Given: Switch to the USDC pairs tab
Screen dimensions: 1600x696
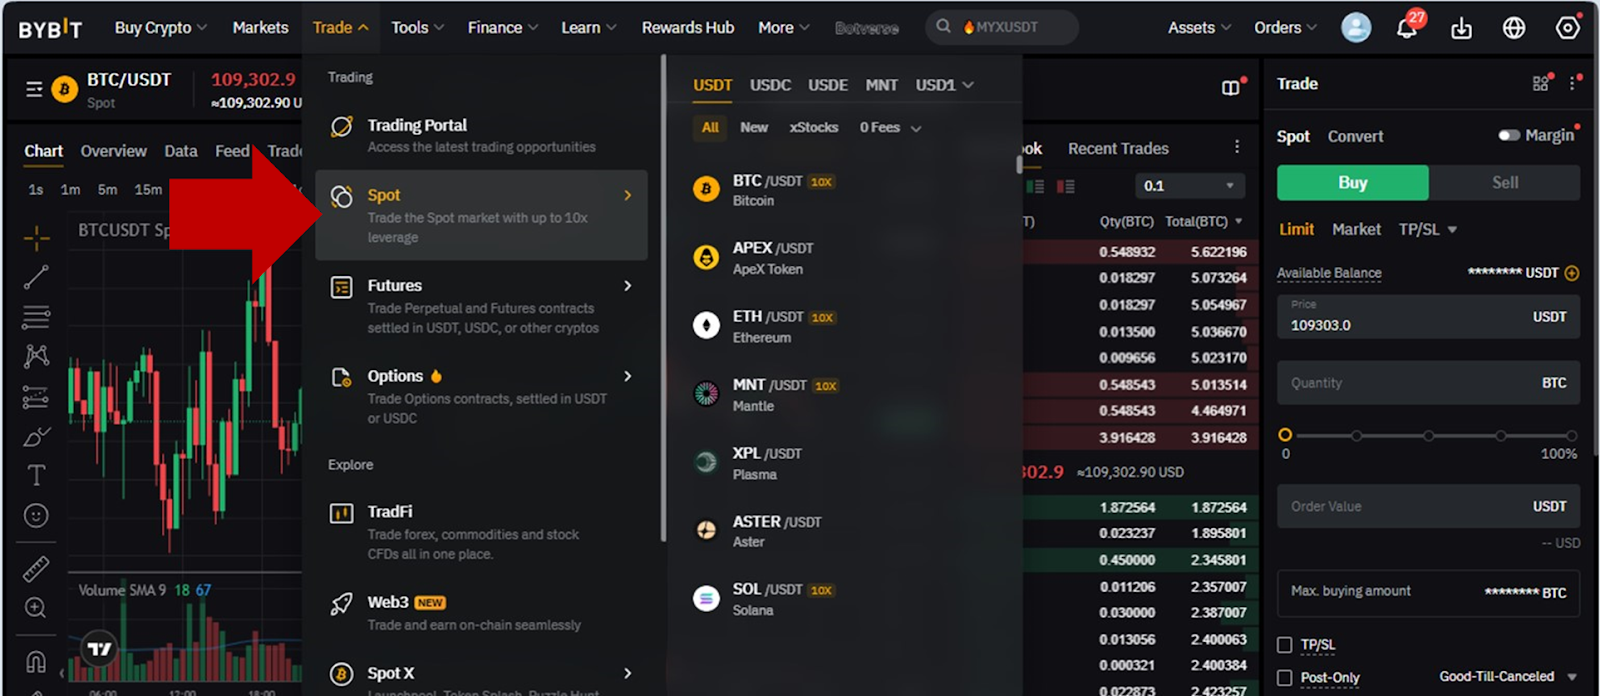Looking at the screenshot, I should pos(770,85).
